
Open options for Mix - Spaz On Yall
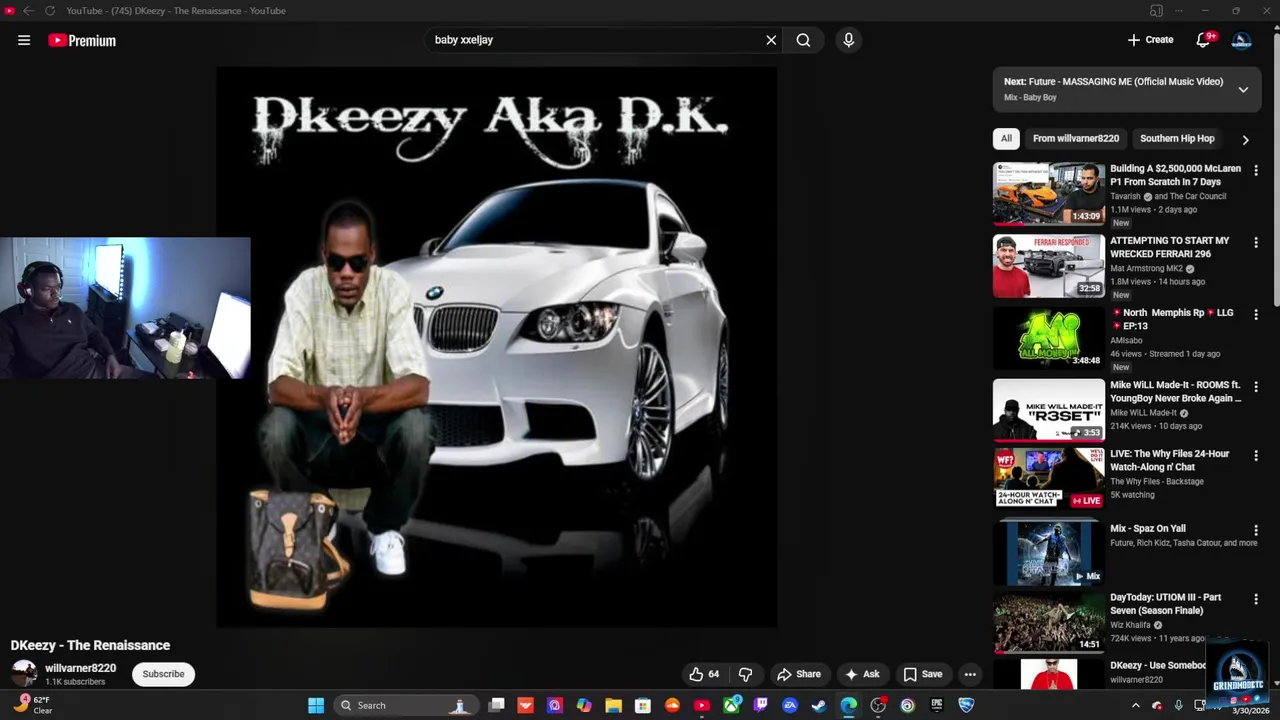(1256, 530)
